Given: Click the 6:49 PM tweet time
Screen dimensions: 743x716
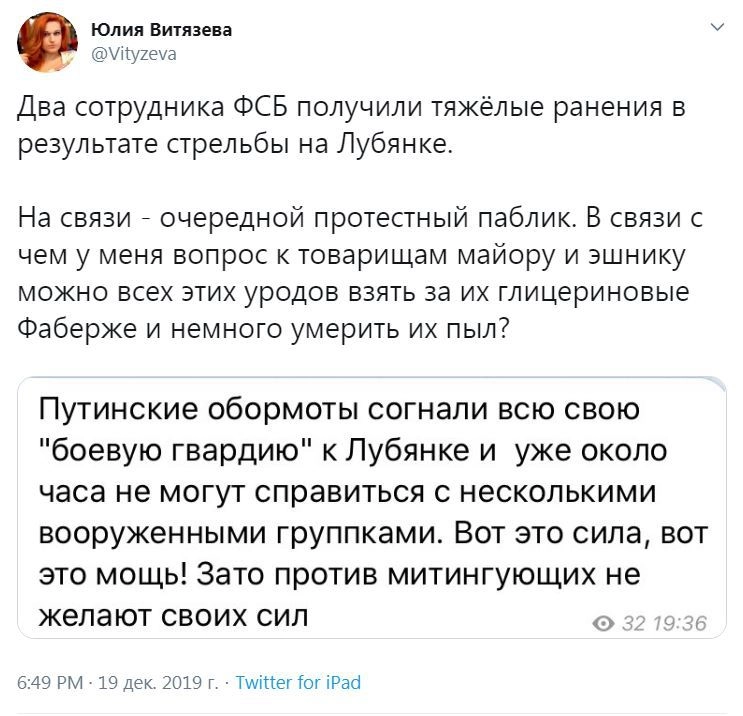Looking at the screenshot, I should 52,683.
